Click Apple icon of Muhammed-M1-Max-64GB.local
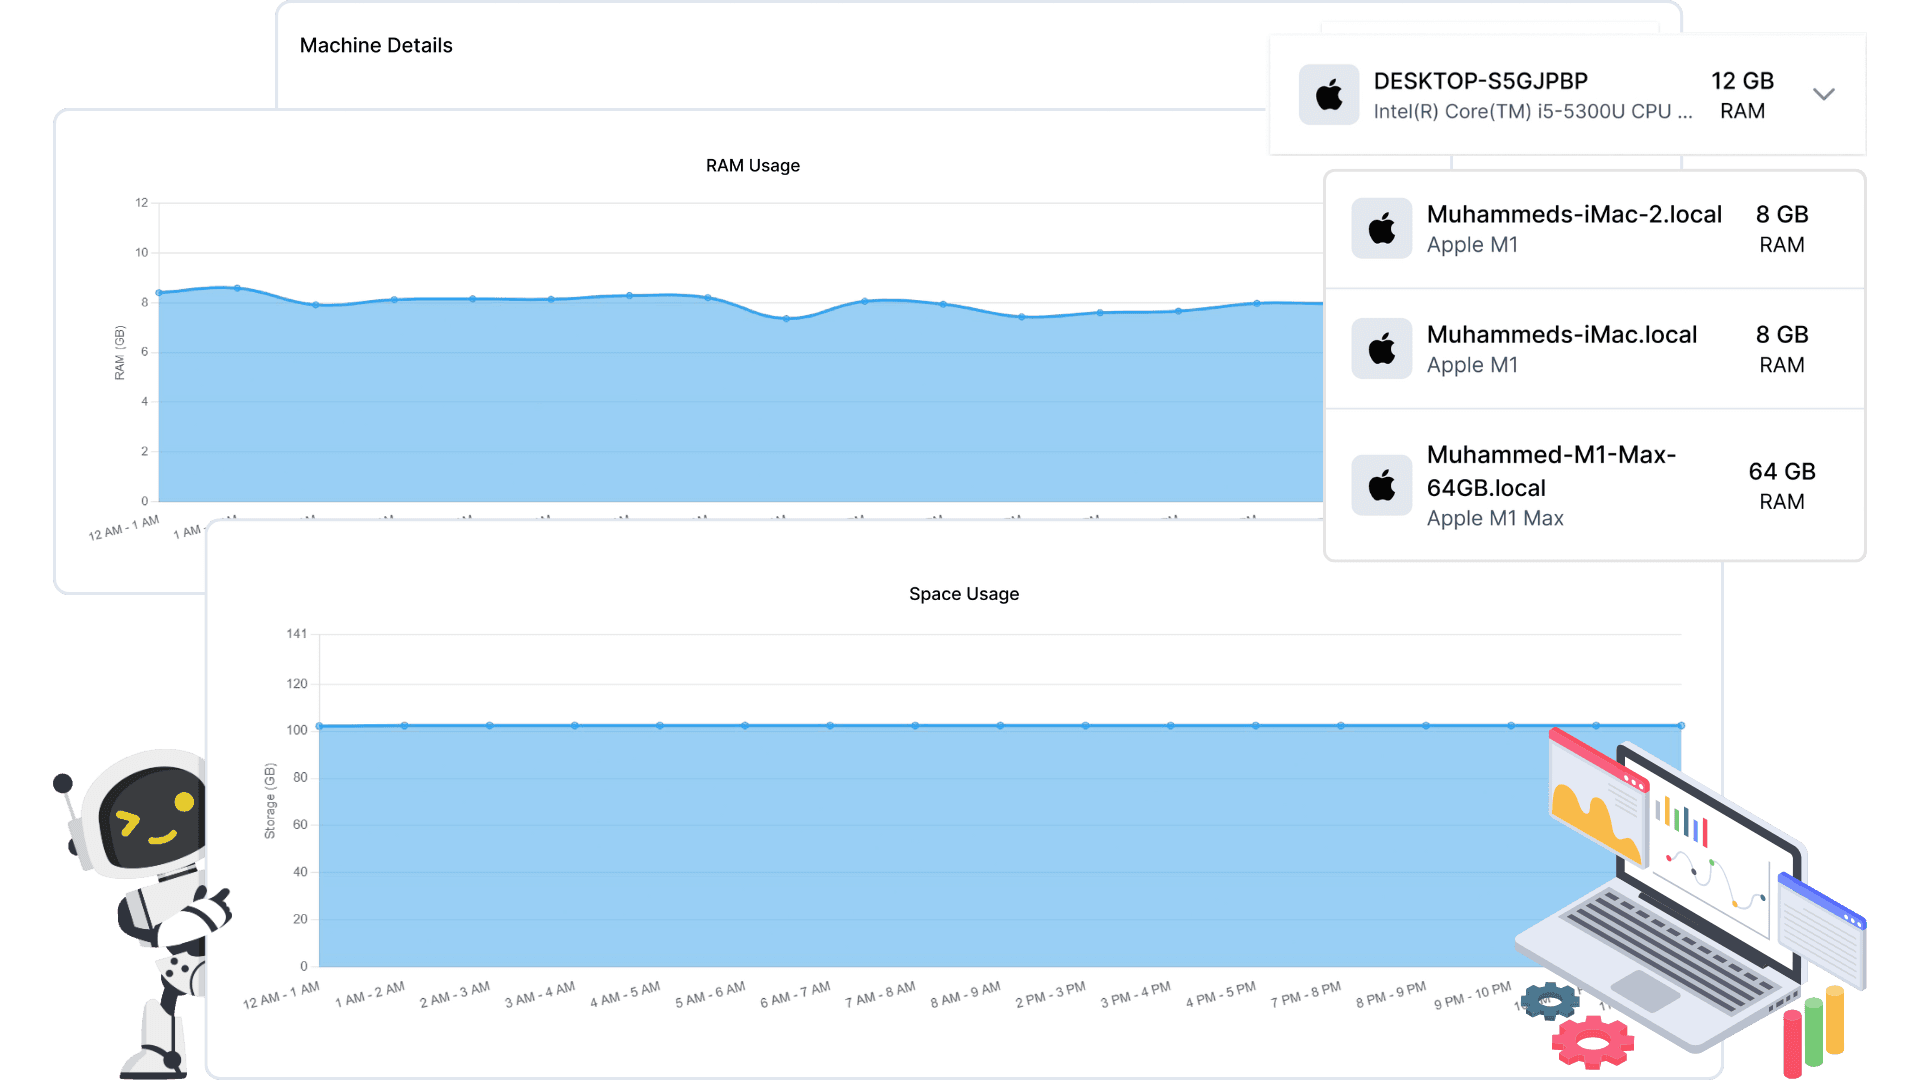1920x1080 pixels. point(1382,485)
